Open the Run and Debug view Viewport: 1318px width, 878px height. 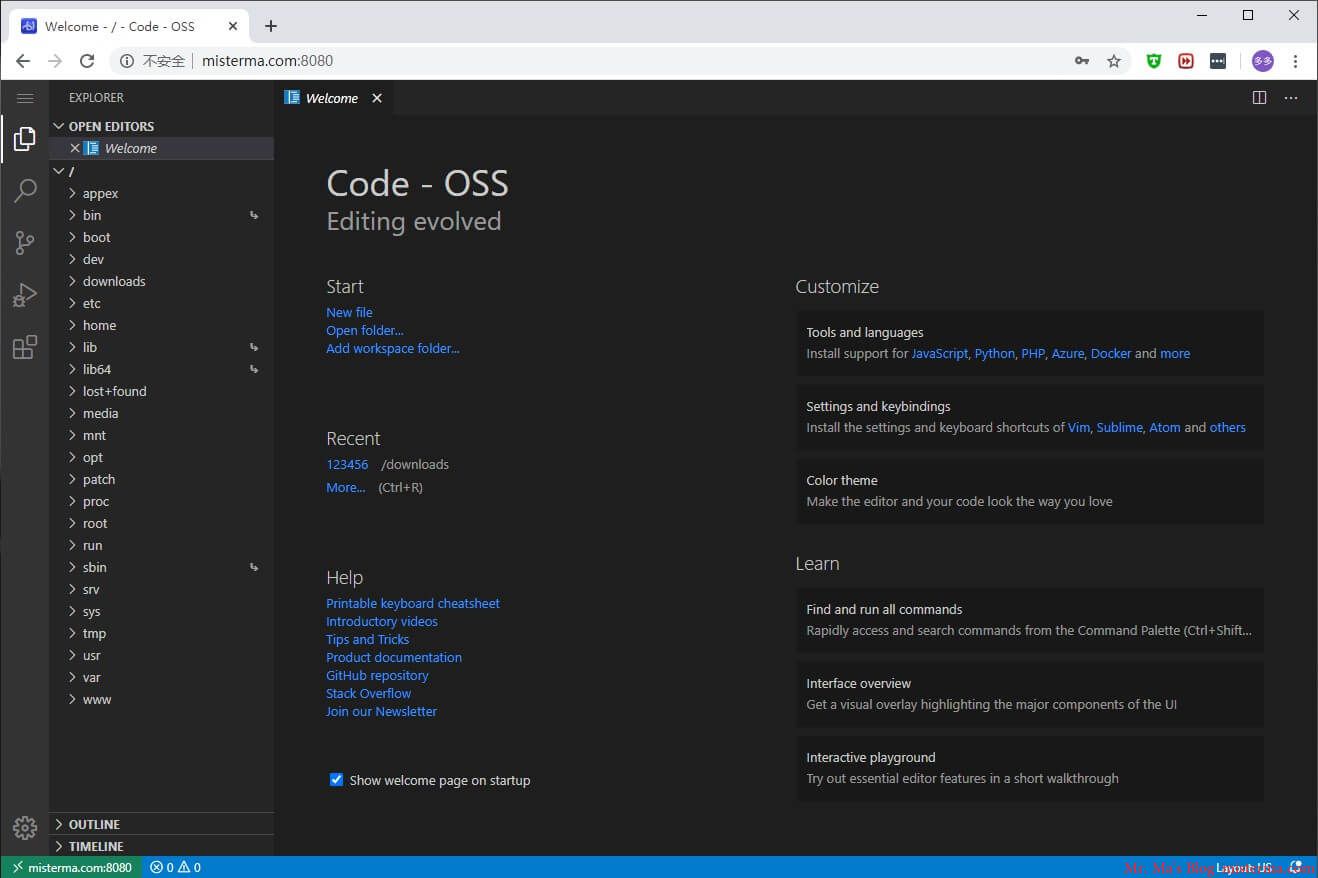pos(25,295)
